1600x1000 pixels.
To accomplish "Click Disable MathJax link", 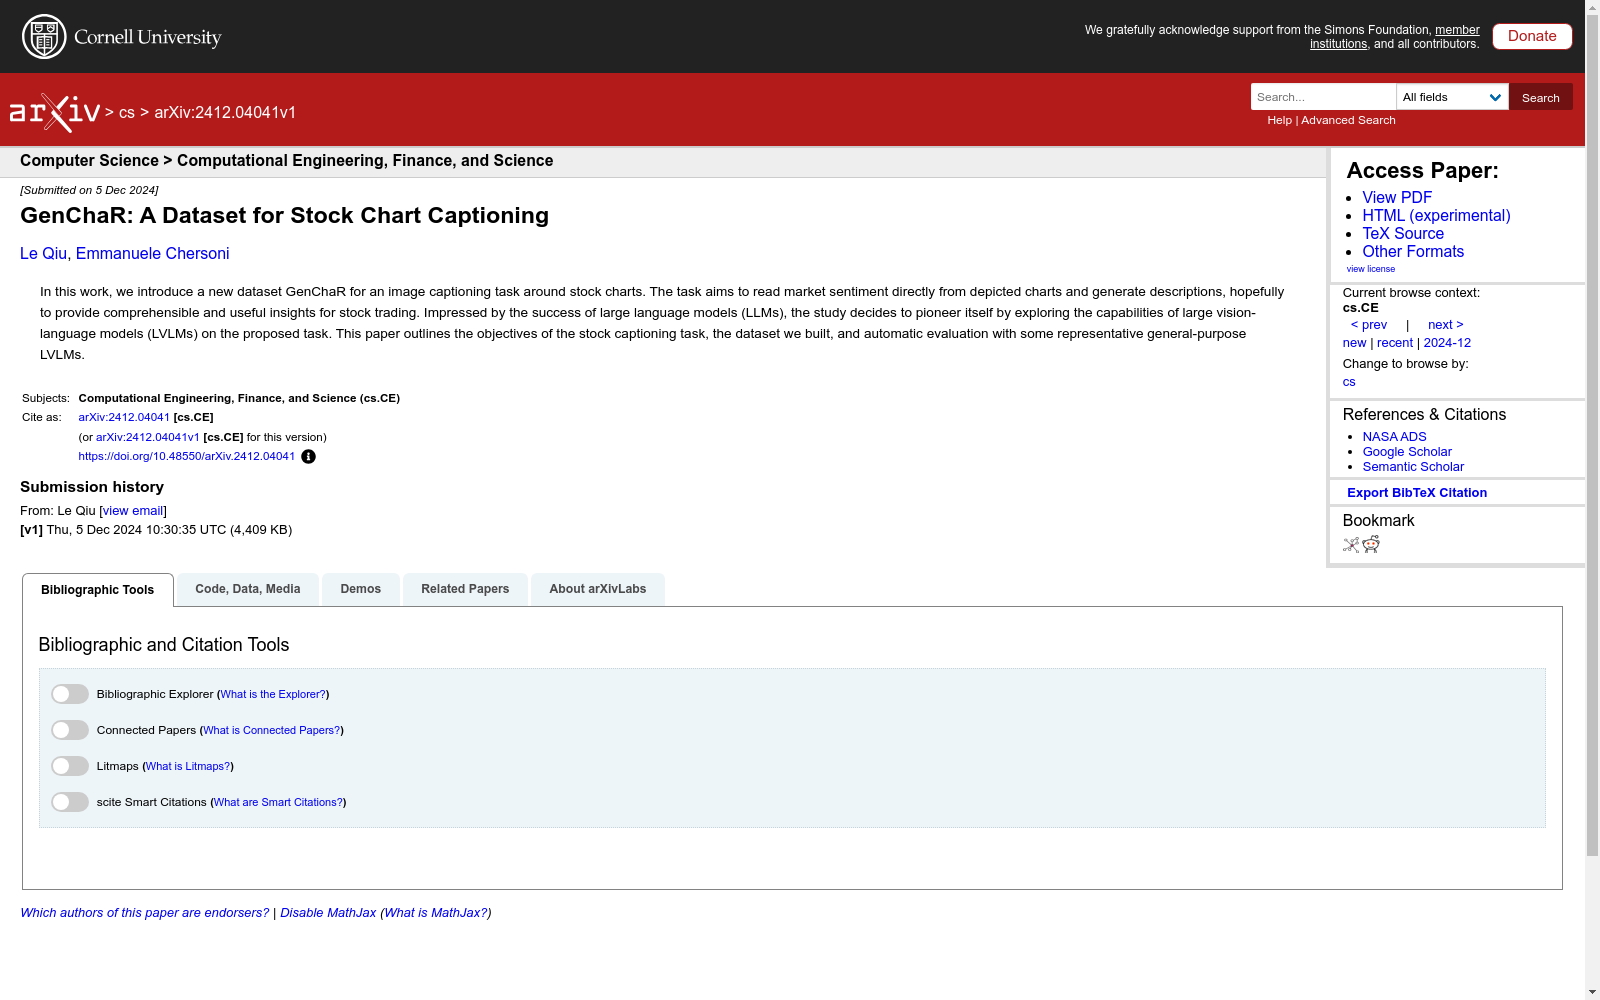I will coord(328,913).
